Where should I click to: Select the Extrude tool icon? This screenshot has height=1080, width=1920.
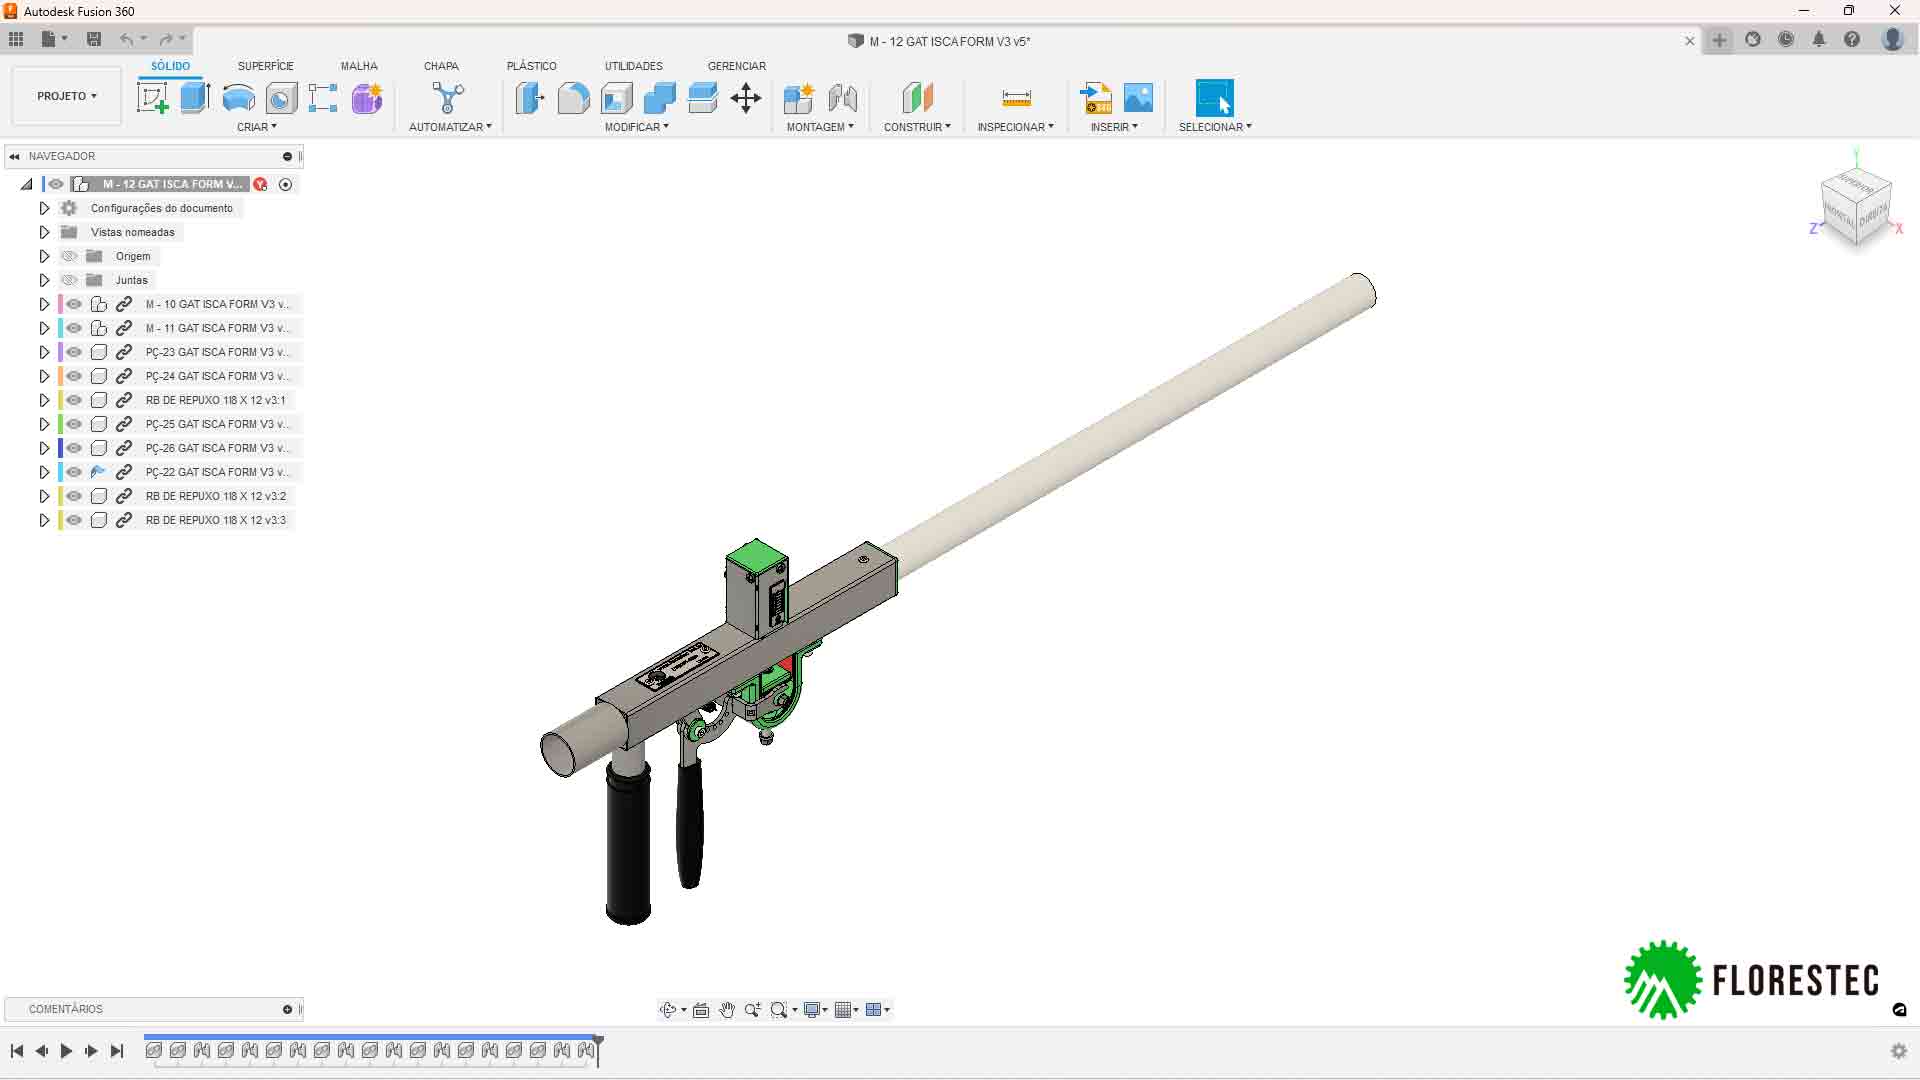pos(195,98)
